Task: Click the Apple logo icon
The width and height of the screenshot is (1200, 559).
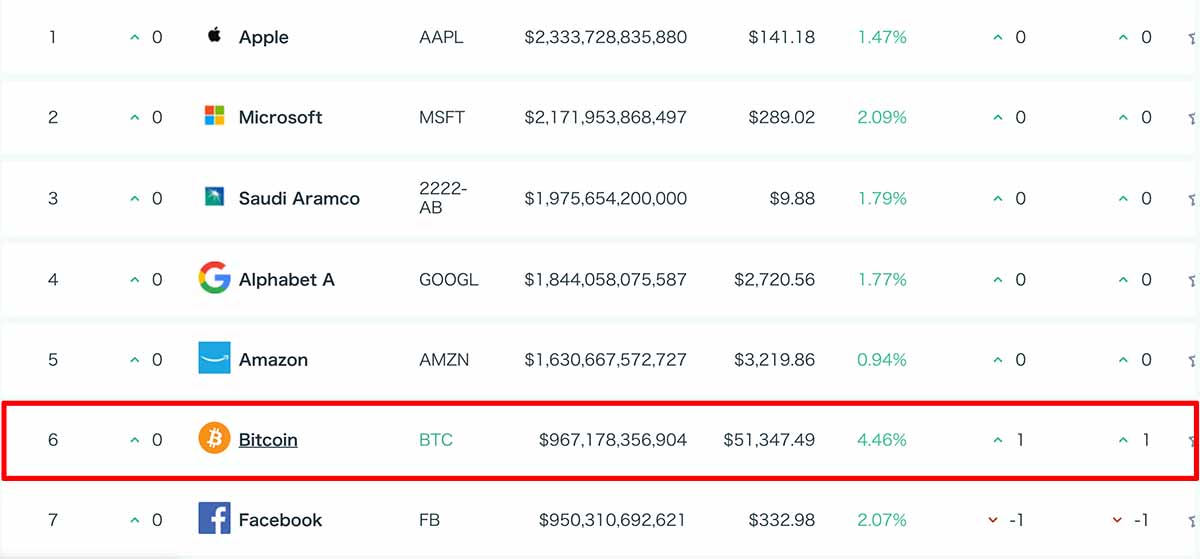Action: pyautogui.click(x=213, y=36)
